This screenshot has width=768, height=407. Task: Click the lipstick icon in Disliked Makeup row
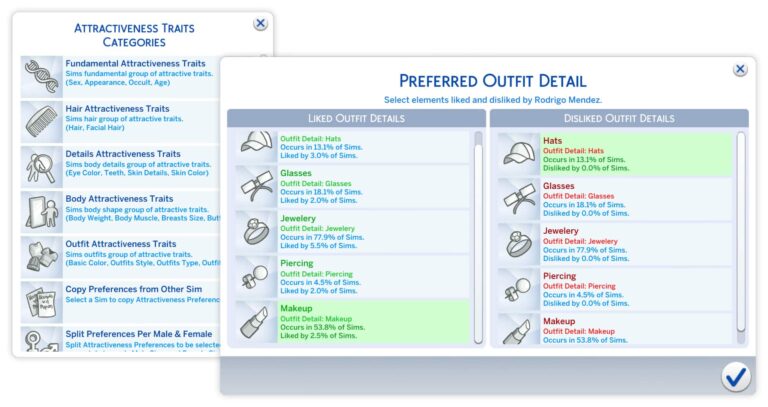[518, 326]
